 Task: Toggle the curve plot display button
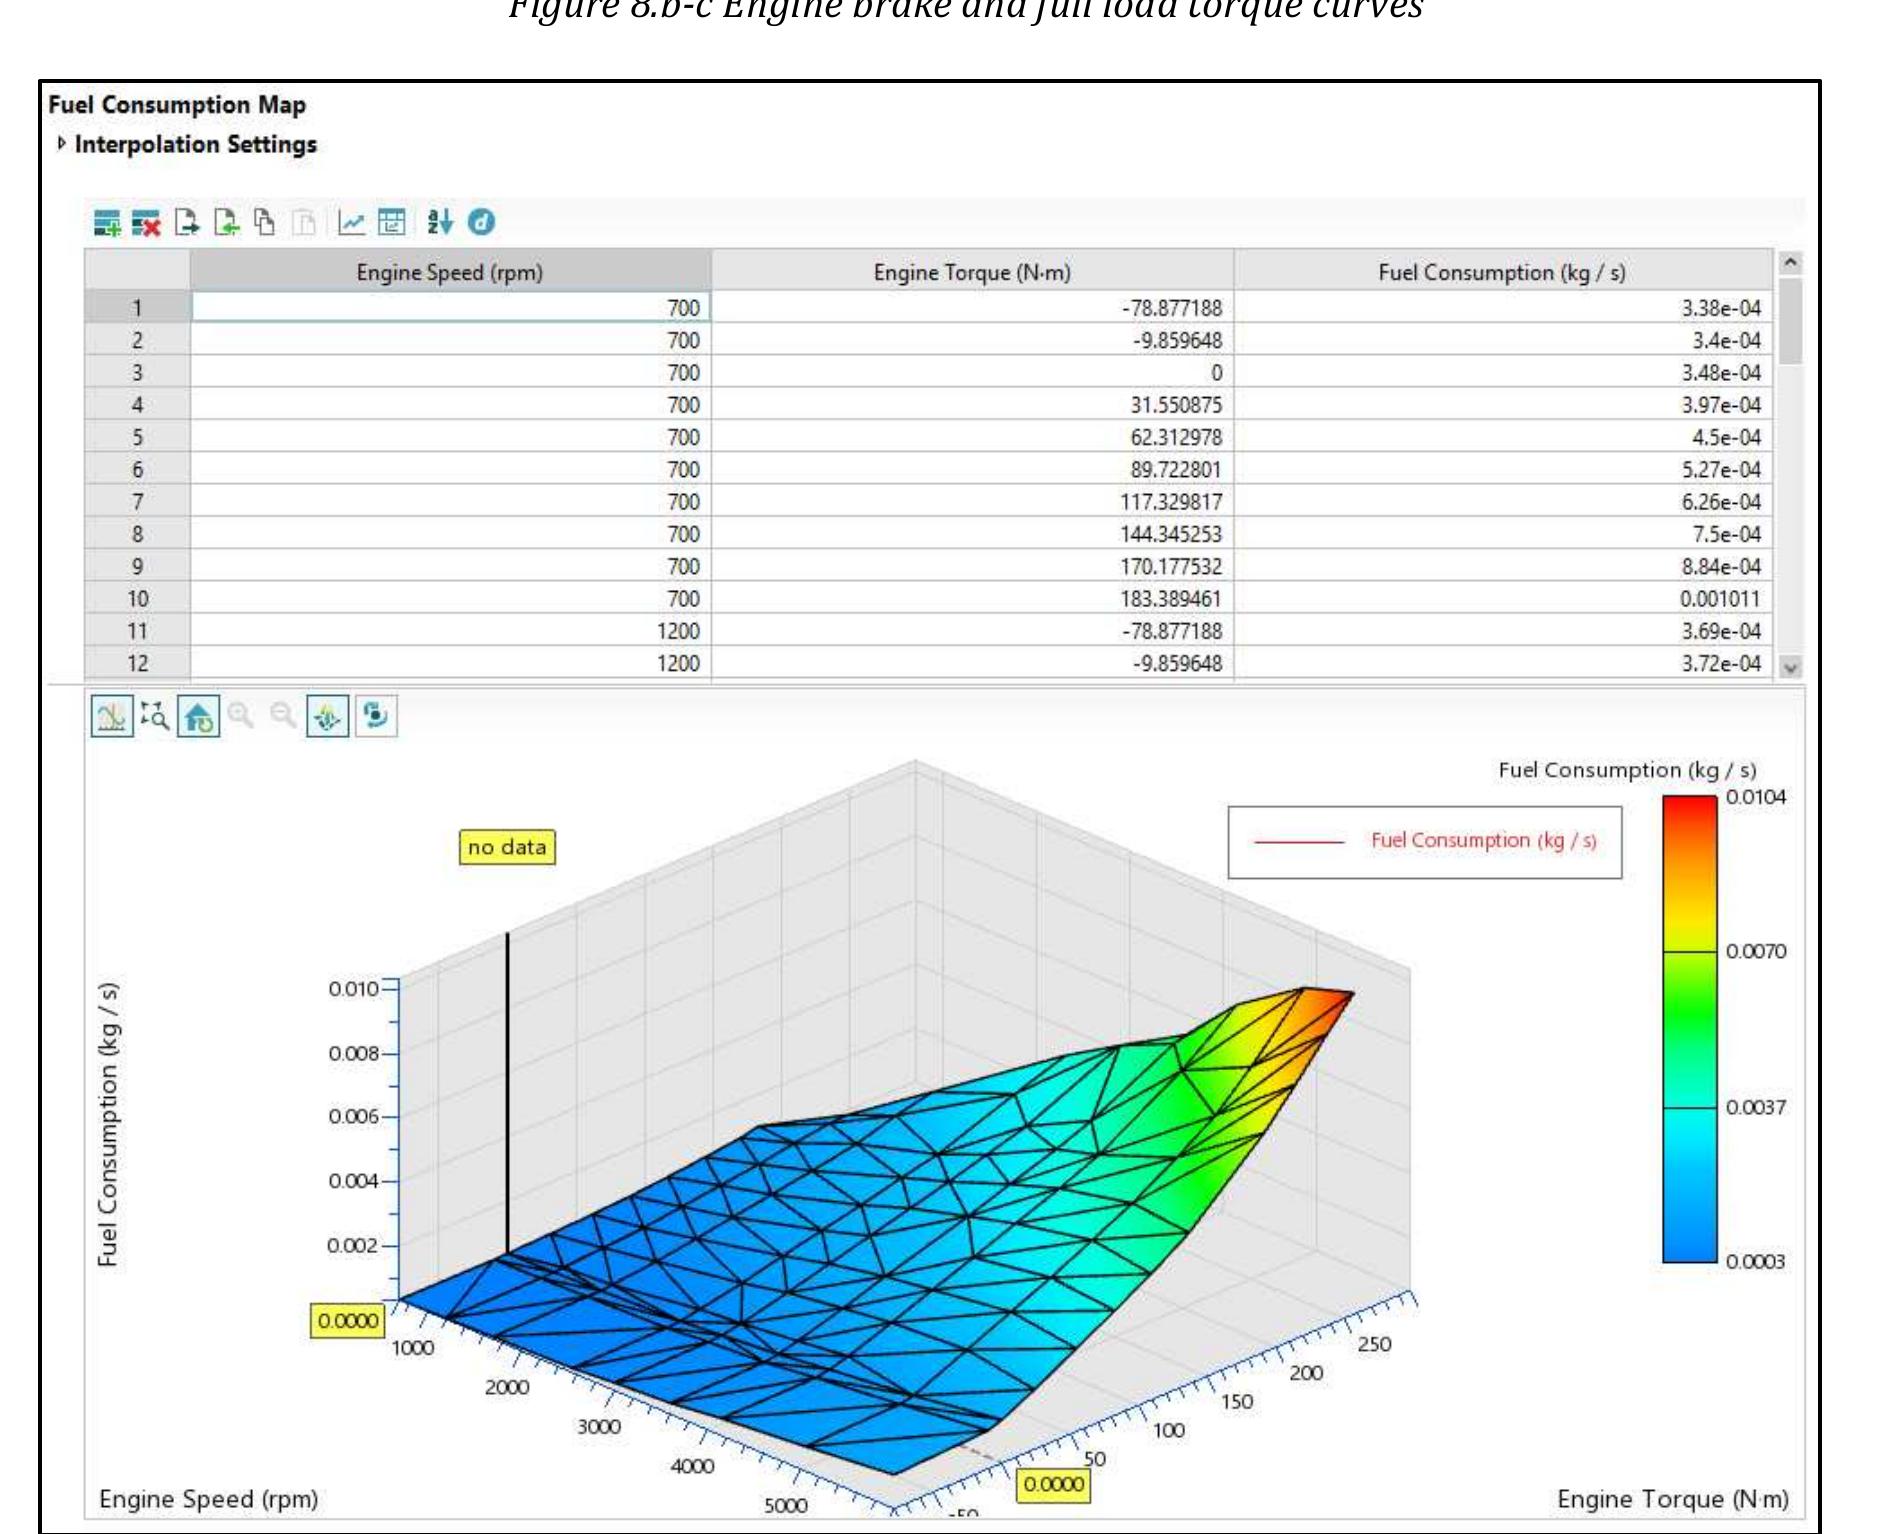point(112,716)
